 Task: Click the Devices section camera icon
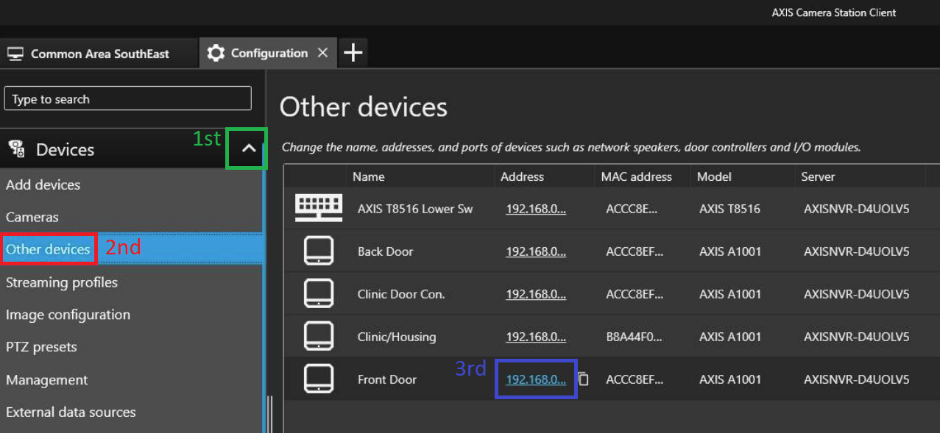[17, 149]
